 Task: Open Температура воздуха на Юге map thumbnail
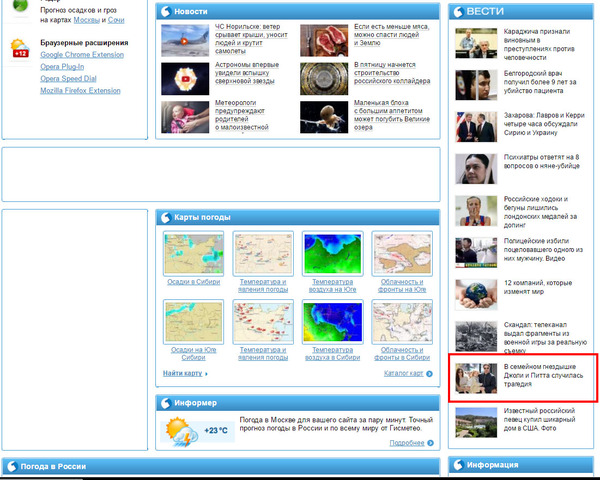(x=333, y=253)
